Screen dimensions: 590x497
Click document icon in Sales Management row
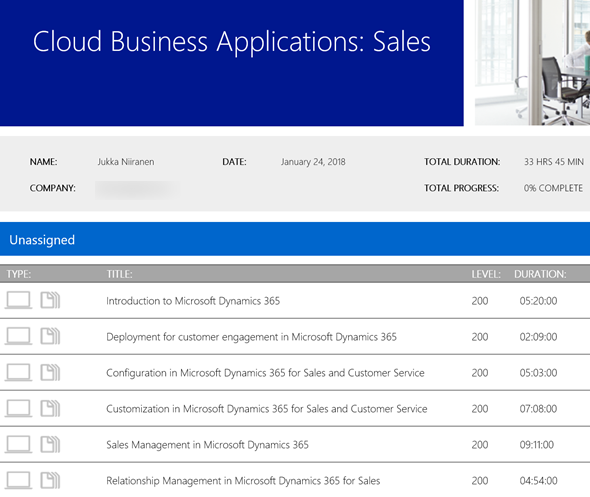click(50, 444)
